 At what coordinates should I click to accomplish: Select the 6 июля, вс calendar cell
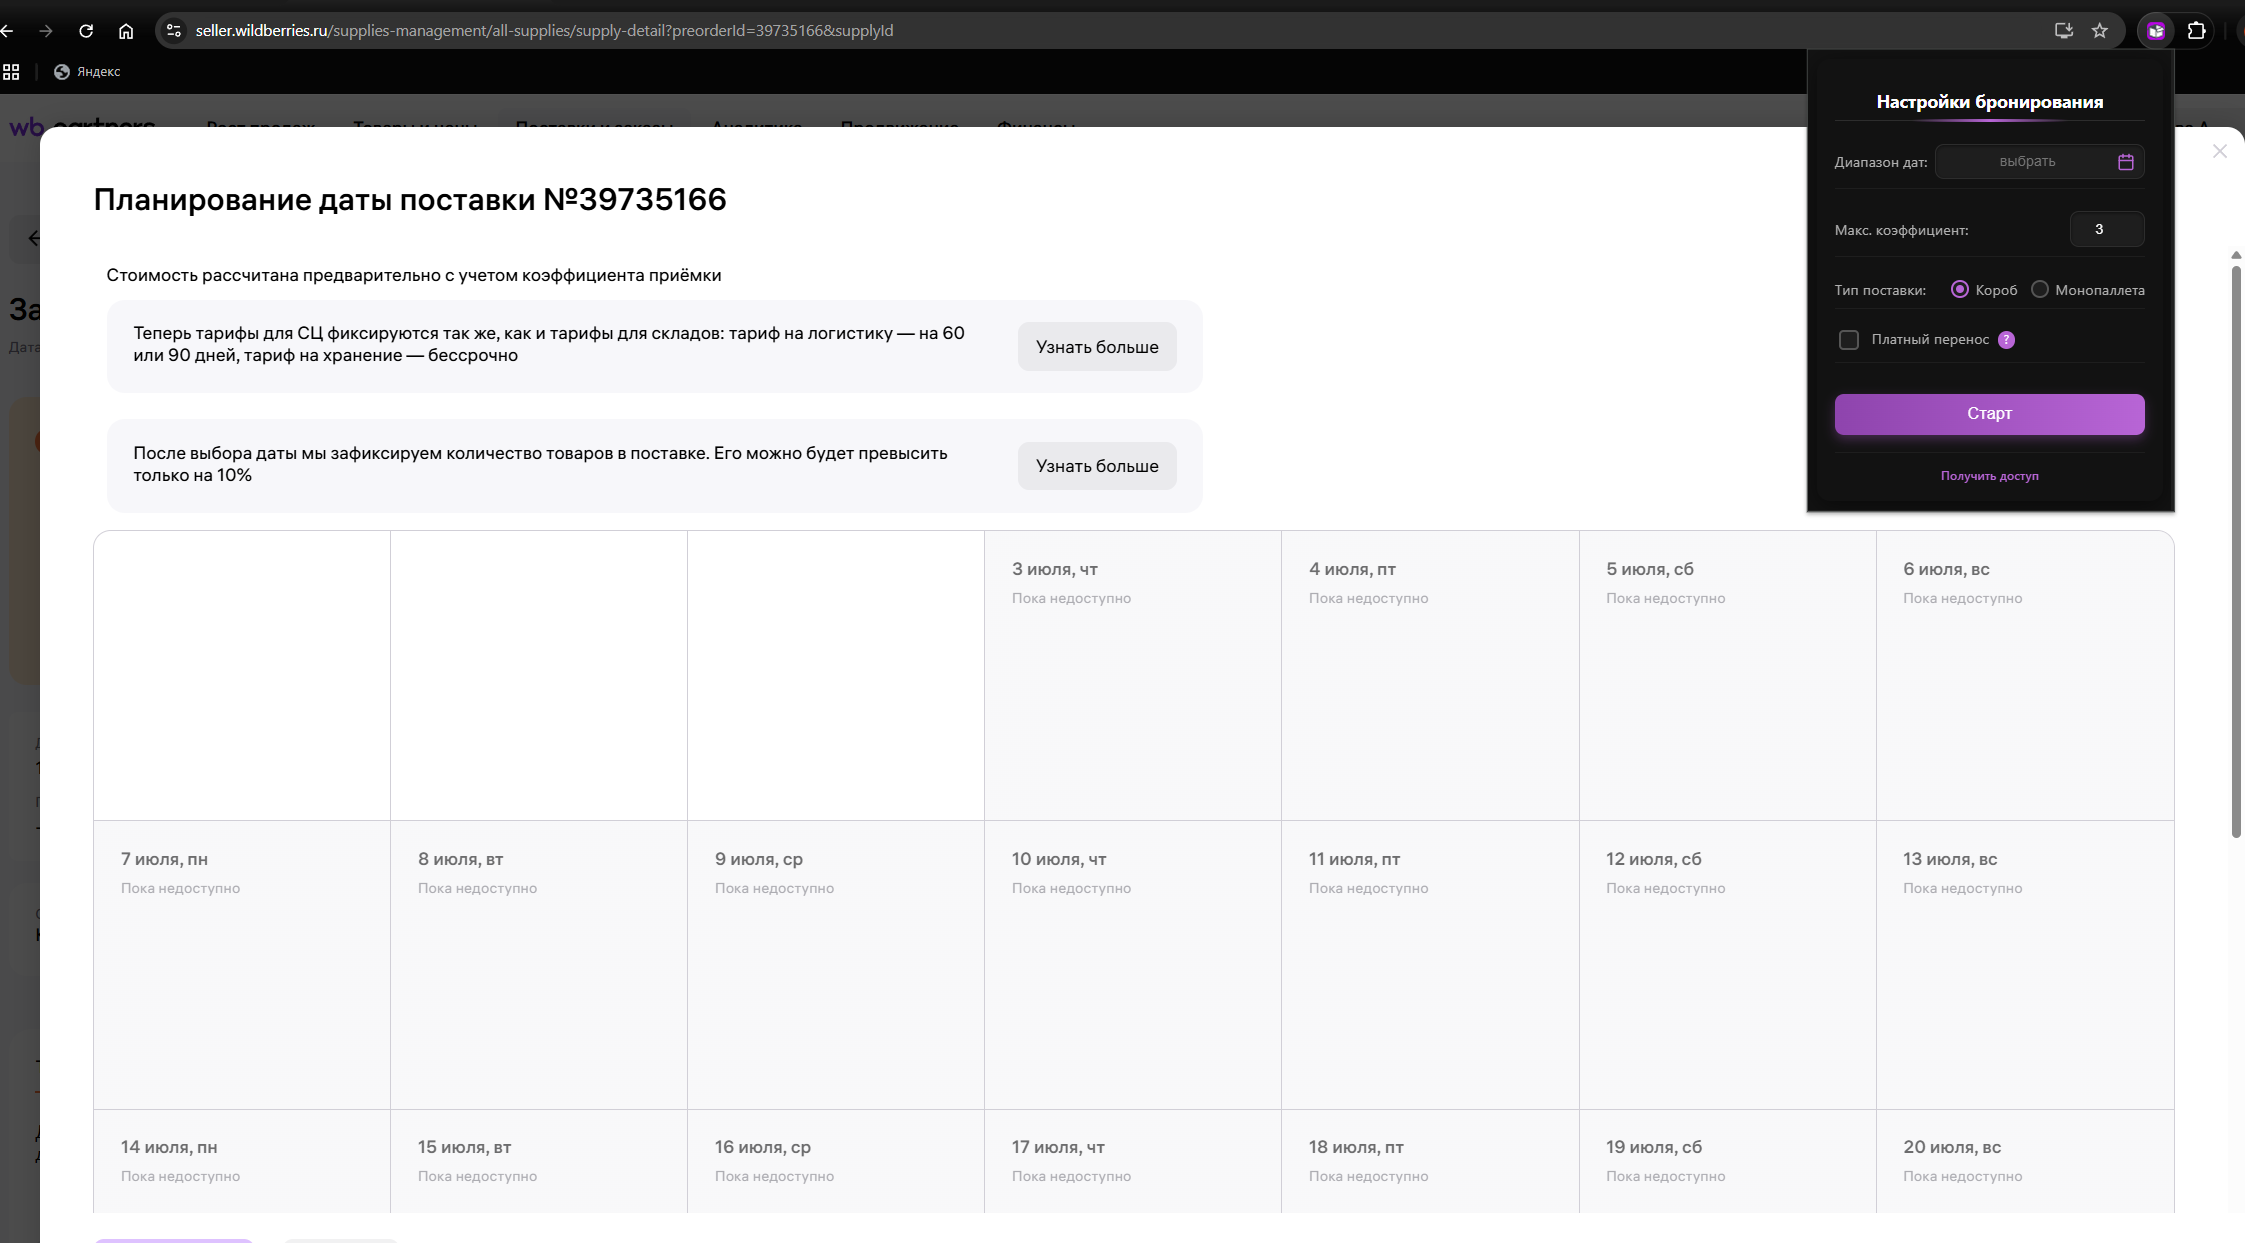2025,675
